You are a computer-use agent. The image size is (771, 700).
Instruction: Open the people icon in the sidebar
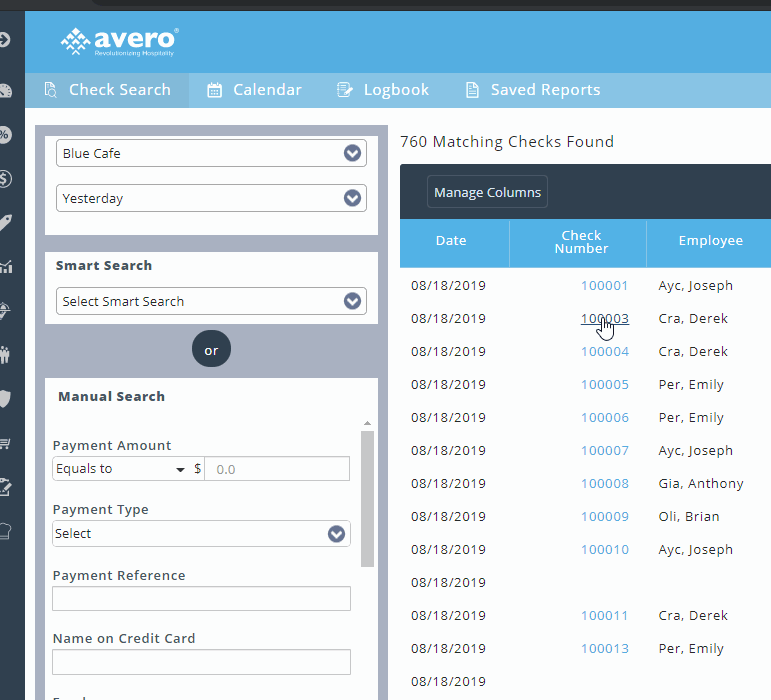pos(5,354)
